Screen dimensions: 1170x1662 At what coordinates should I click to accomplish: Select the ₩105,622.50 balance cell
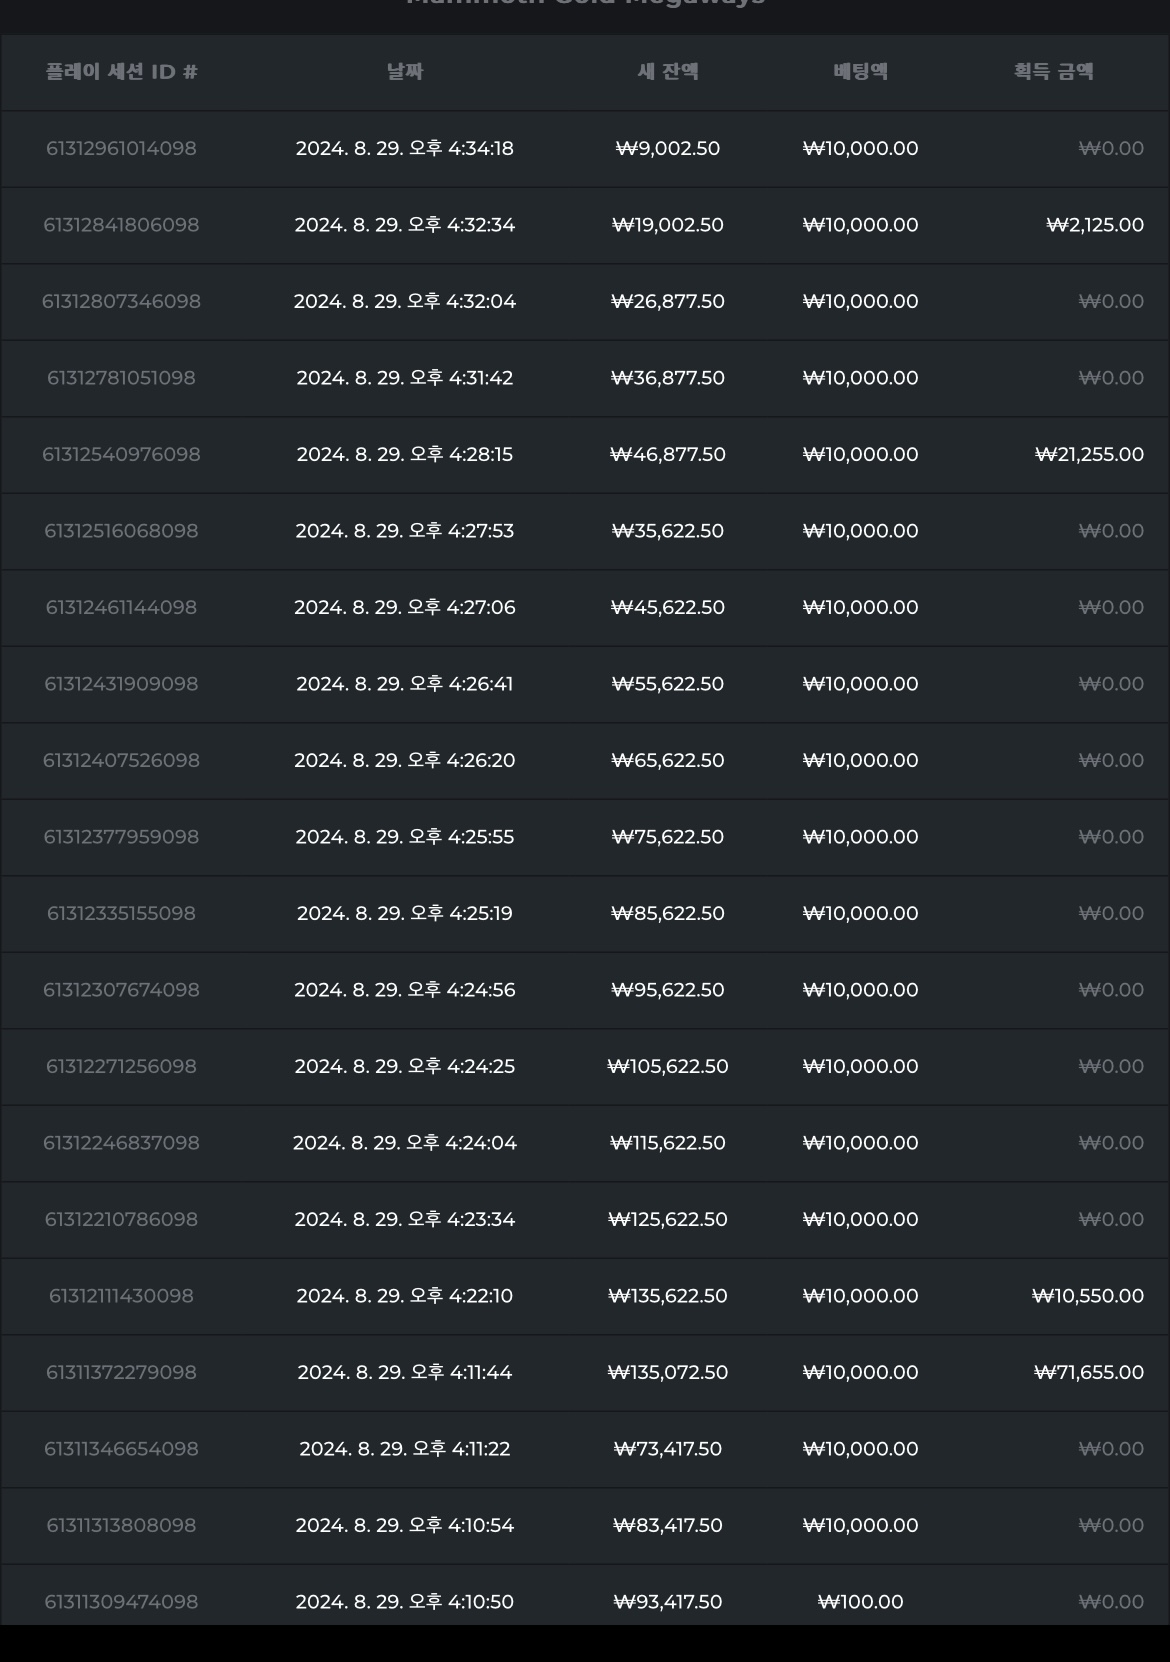(x=668, y=1066)
